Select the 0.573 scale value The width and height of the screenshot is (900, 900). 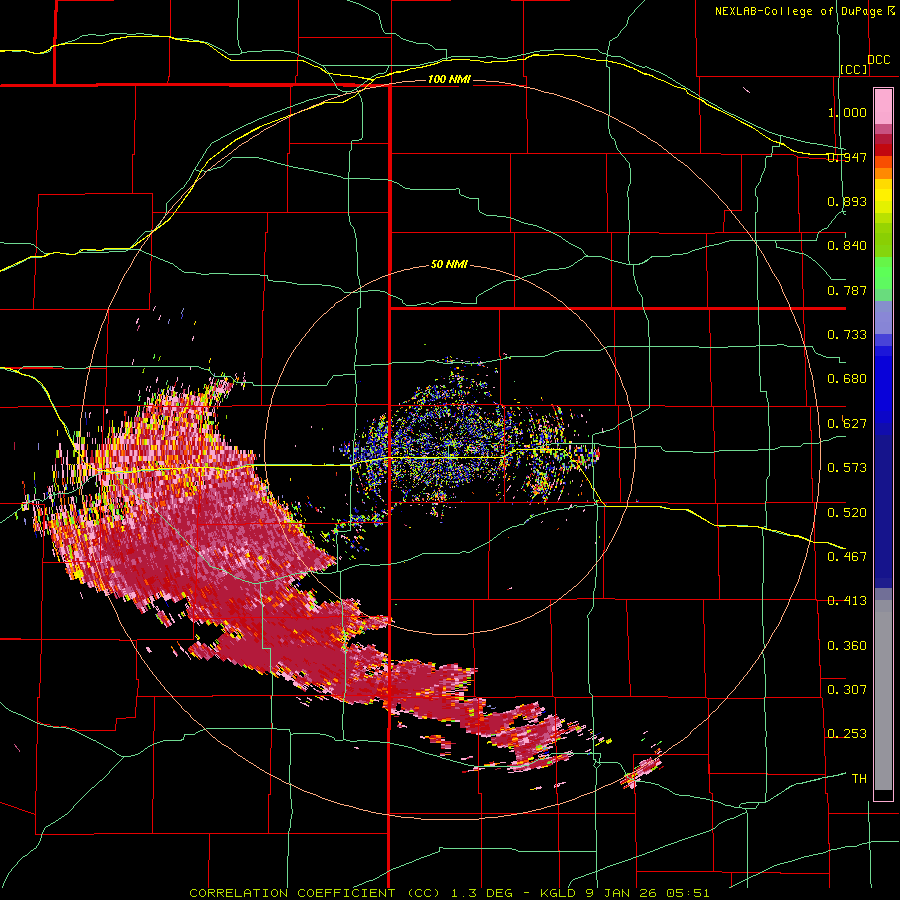pyautogui.click(x=847, y=468)
